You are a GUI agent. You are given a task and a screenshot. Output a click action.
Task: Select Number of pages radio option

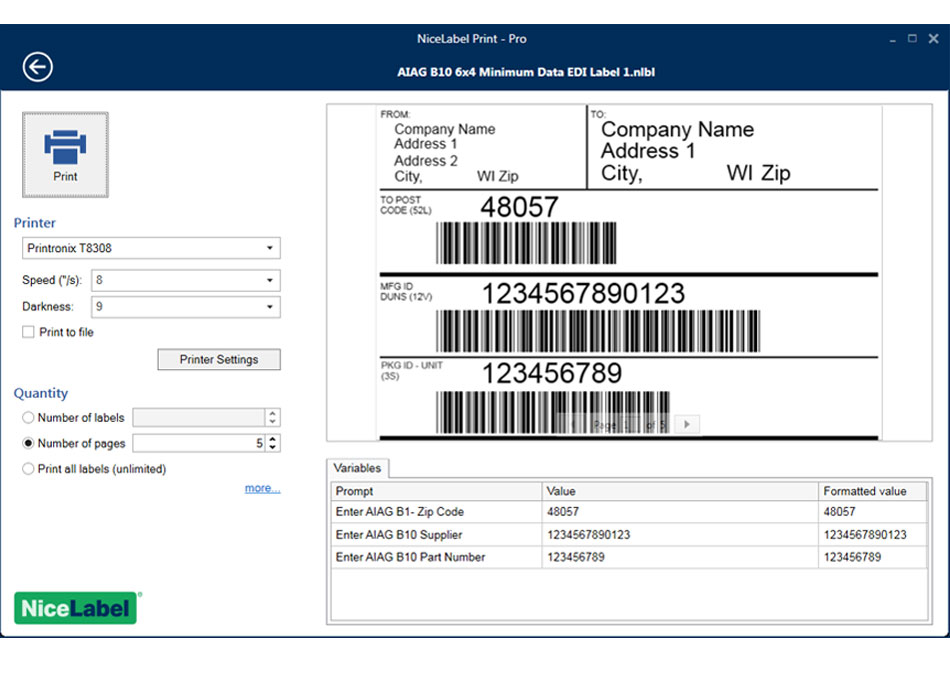click(28, 443)
